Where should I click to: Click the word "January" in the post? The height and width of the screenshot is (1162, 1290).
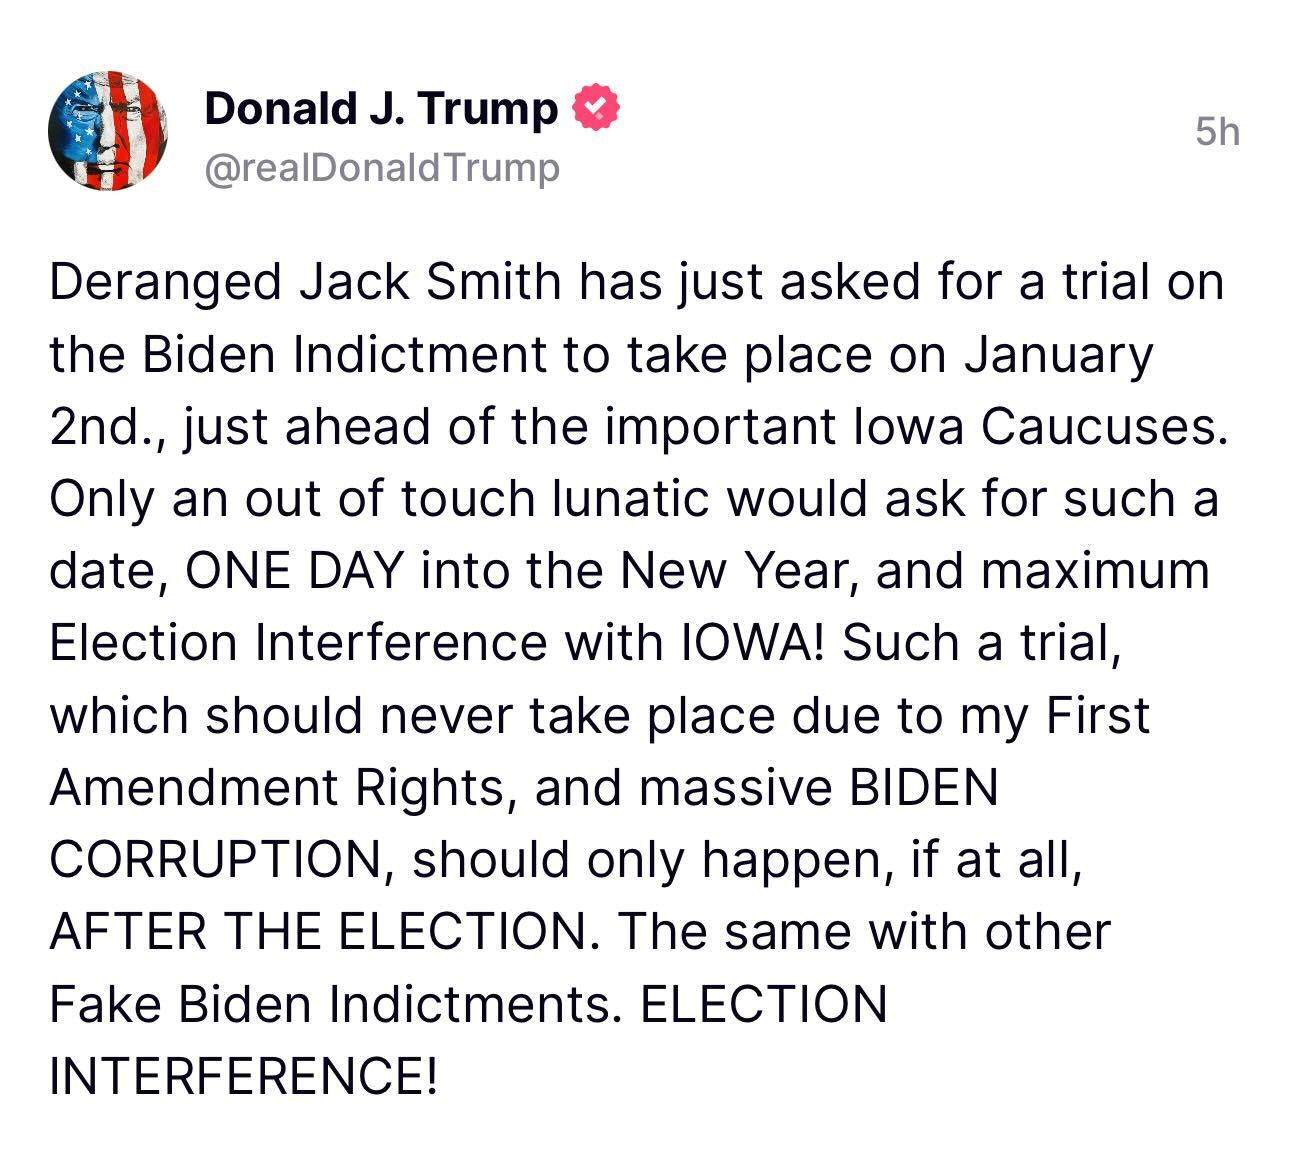pos(1058,356)
